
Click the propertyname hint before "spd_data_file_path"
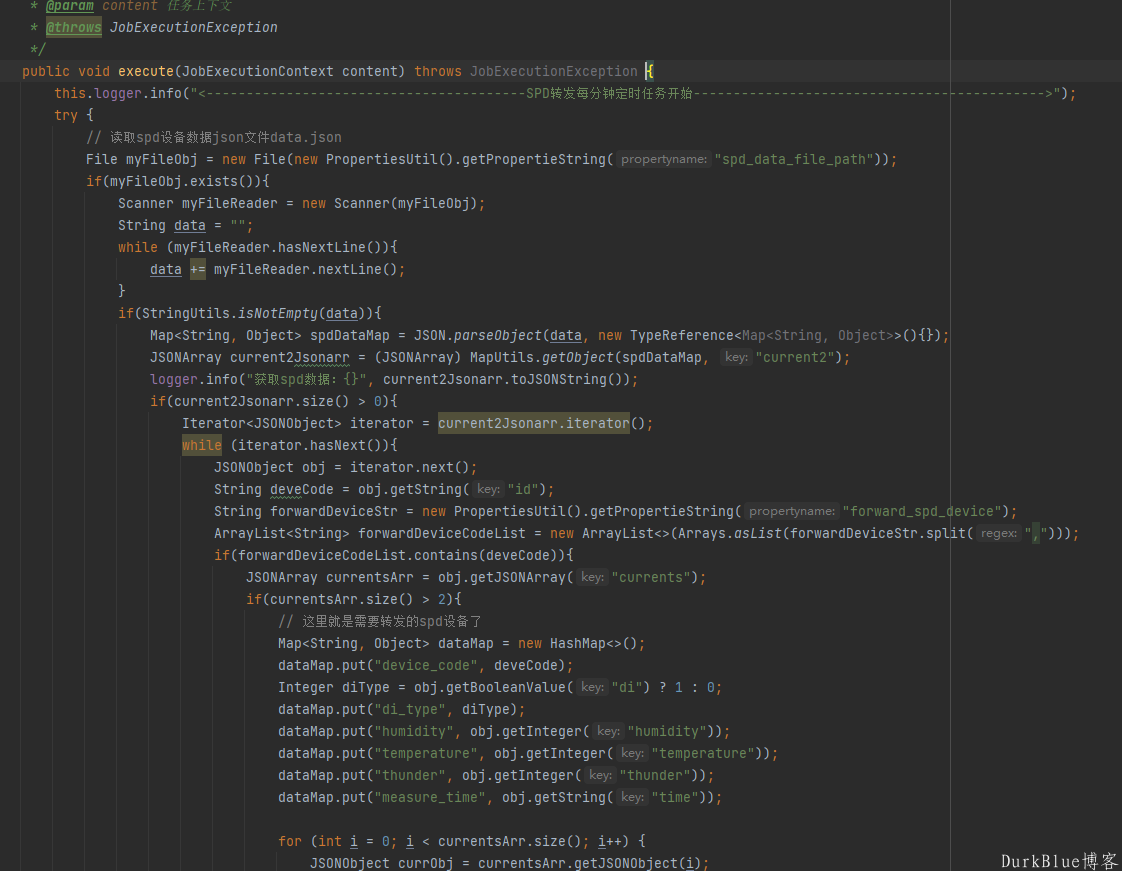click(664, 160)
